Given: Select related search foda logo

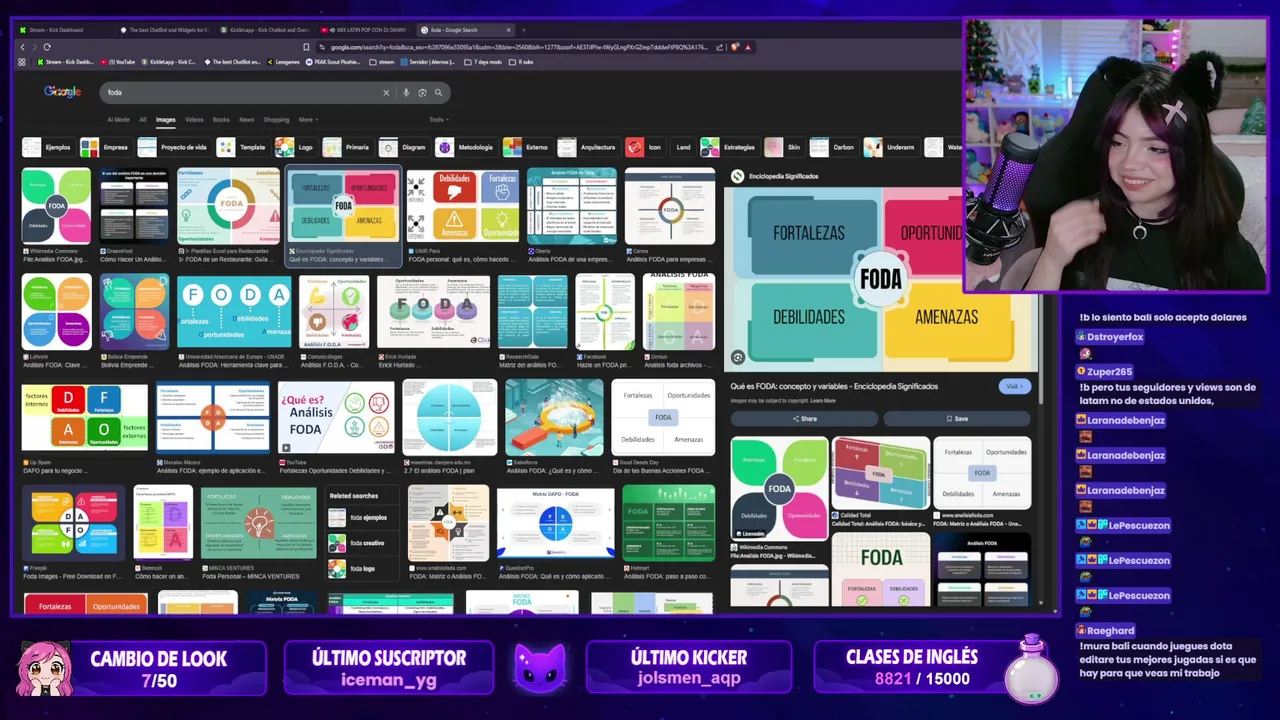Looking at the screenshot, I should coord(363,568).
